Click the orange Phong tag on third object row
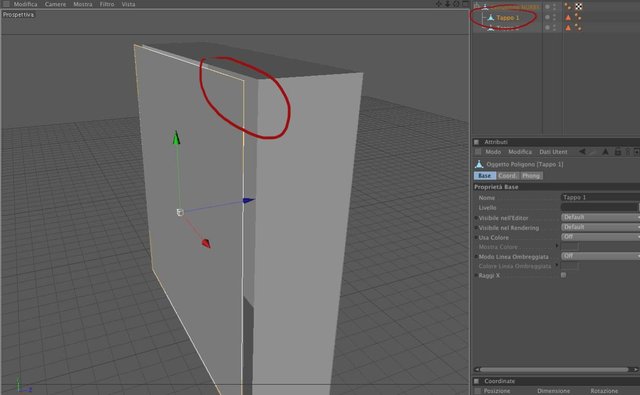 (x=568, y=28)
